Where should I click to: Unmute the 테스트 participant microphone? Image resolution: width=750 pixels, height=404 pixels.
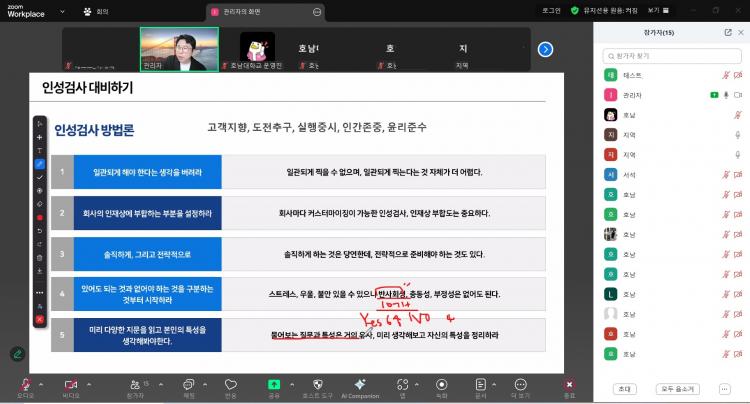[x=726, y=75]
